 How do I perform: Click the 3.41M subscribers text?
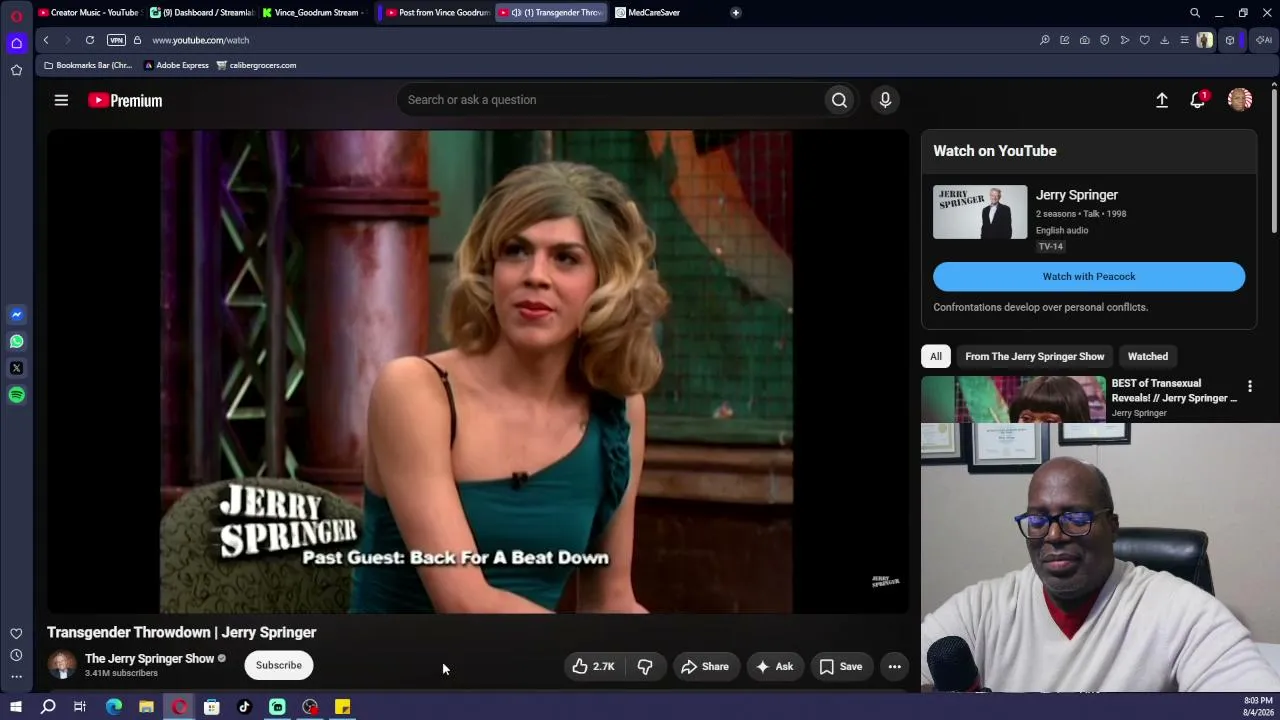[x=121, y=673]
